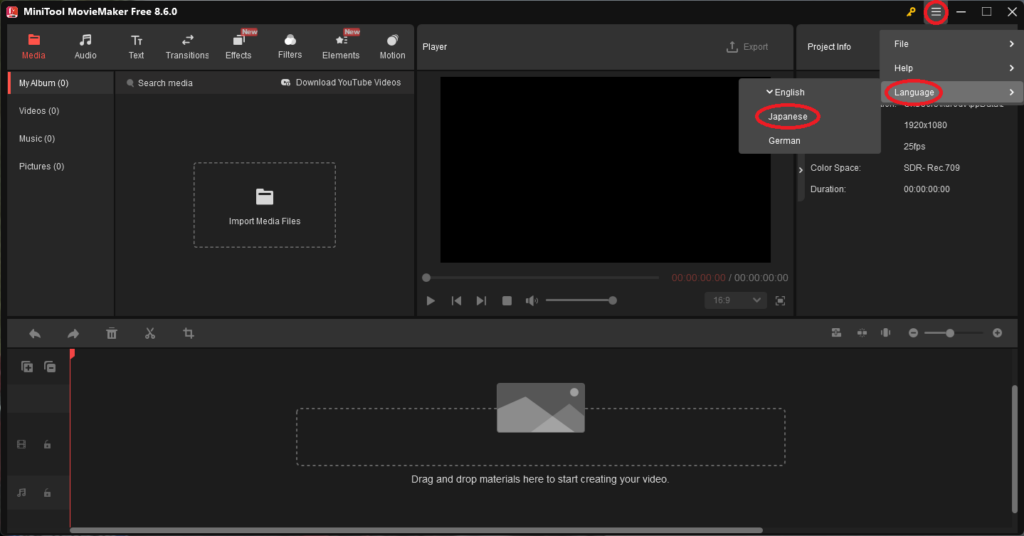Click the timeline drop zone placeholder
Image resolution: width=1024 pixels, height=536 pixels.
(541, 436)
